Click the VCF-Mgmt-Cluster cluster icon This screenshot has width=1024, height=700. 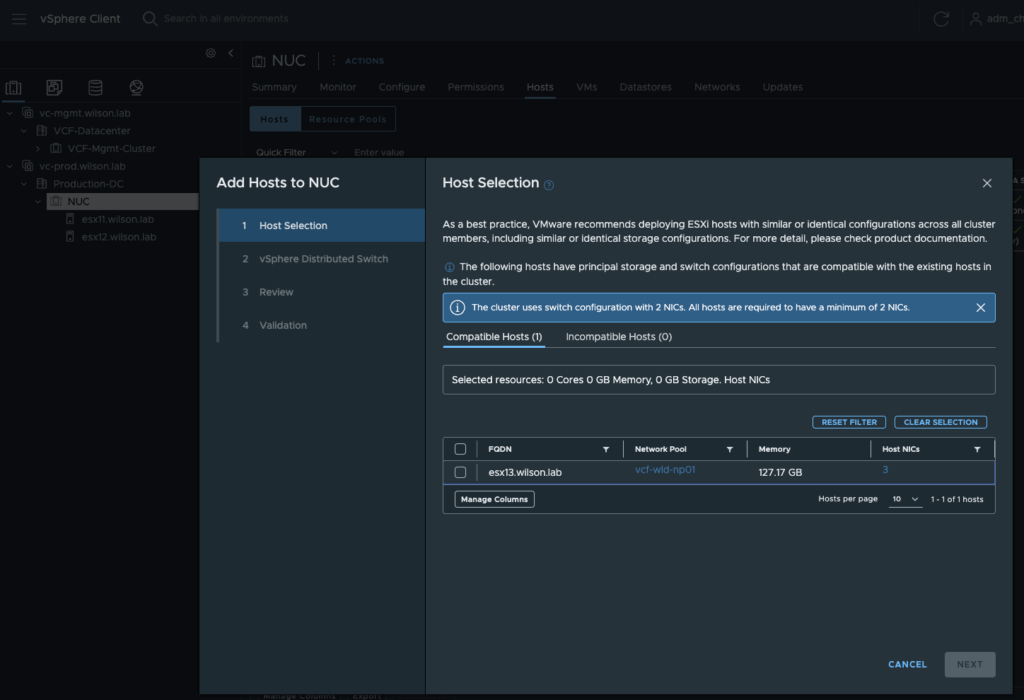pos(56,148)
